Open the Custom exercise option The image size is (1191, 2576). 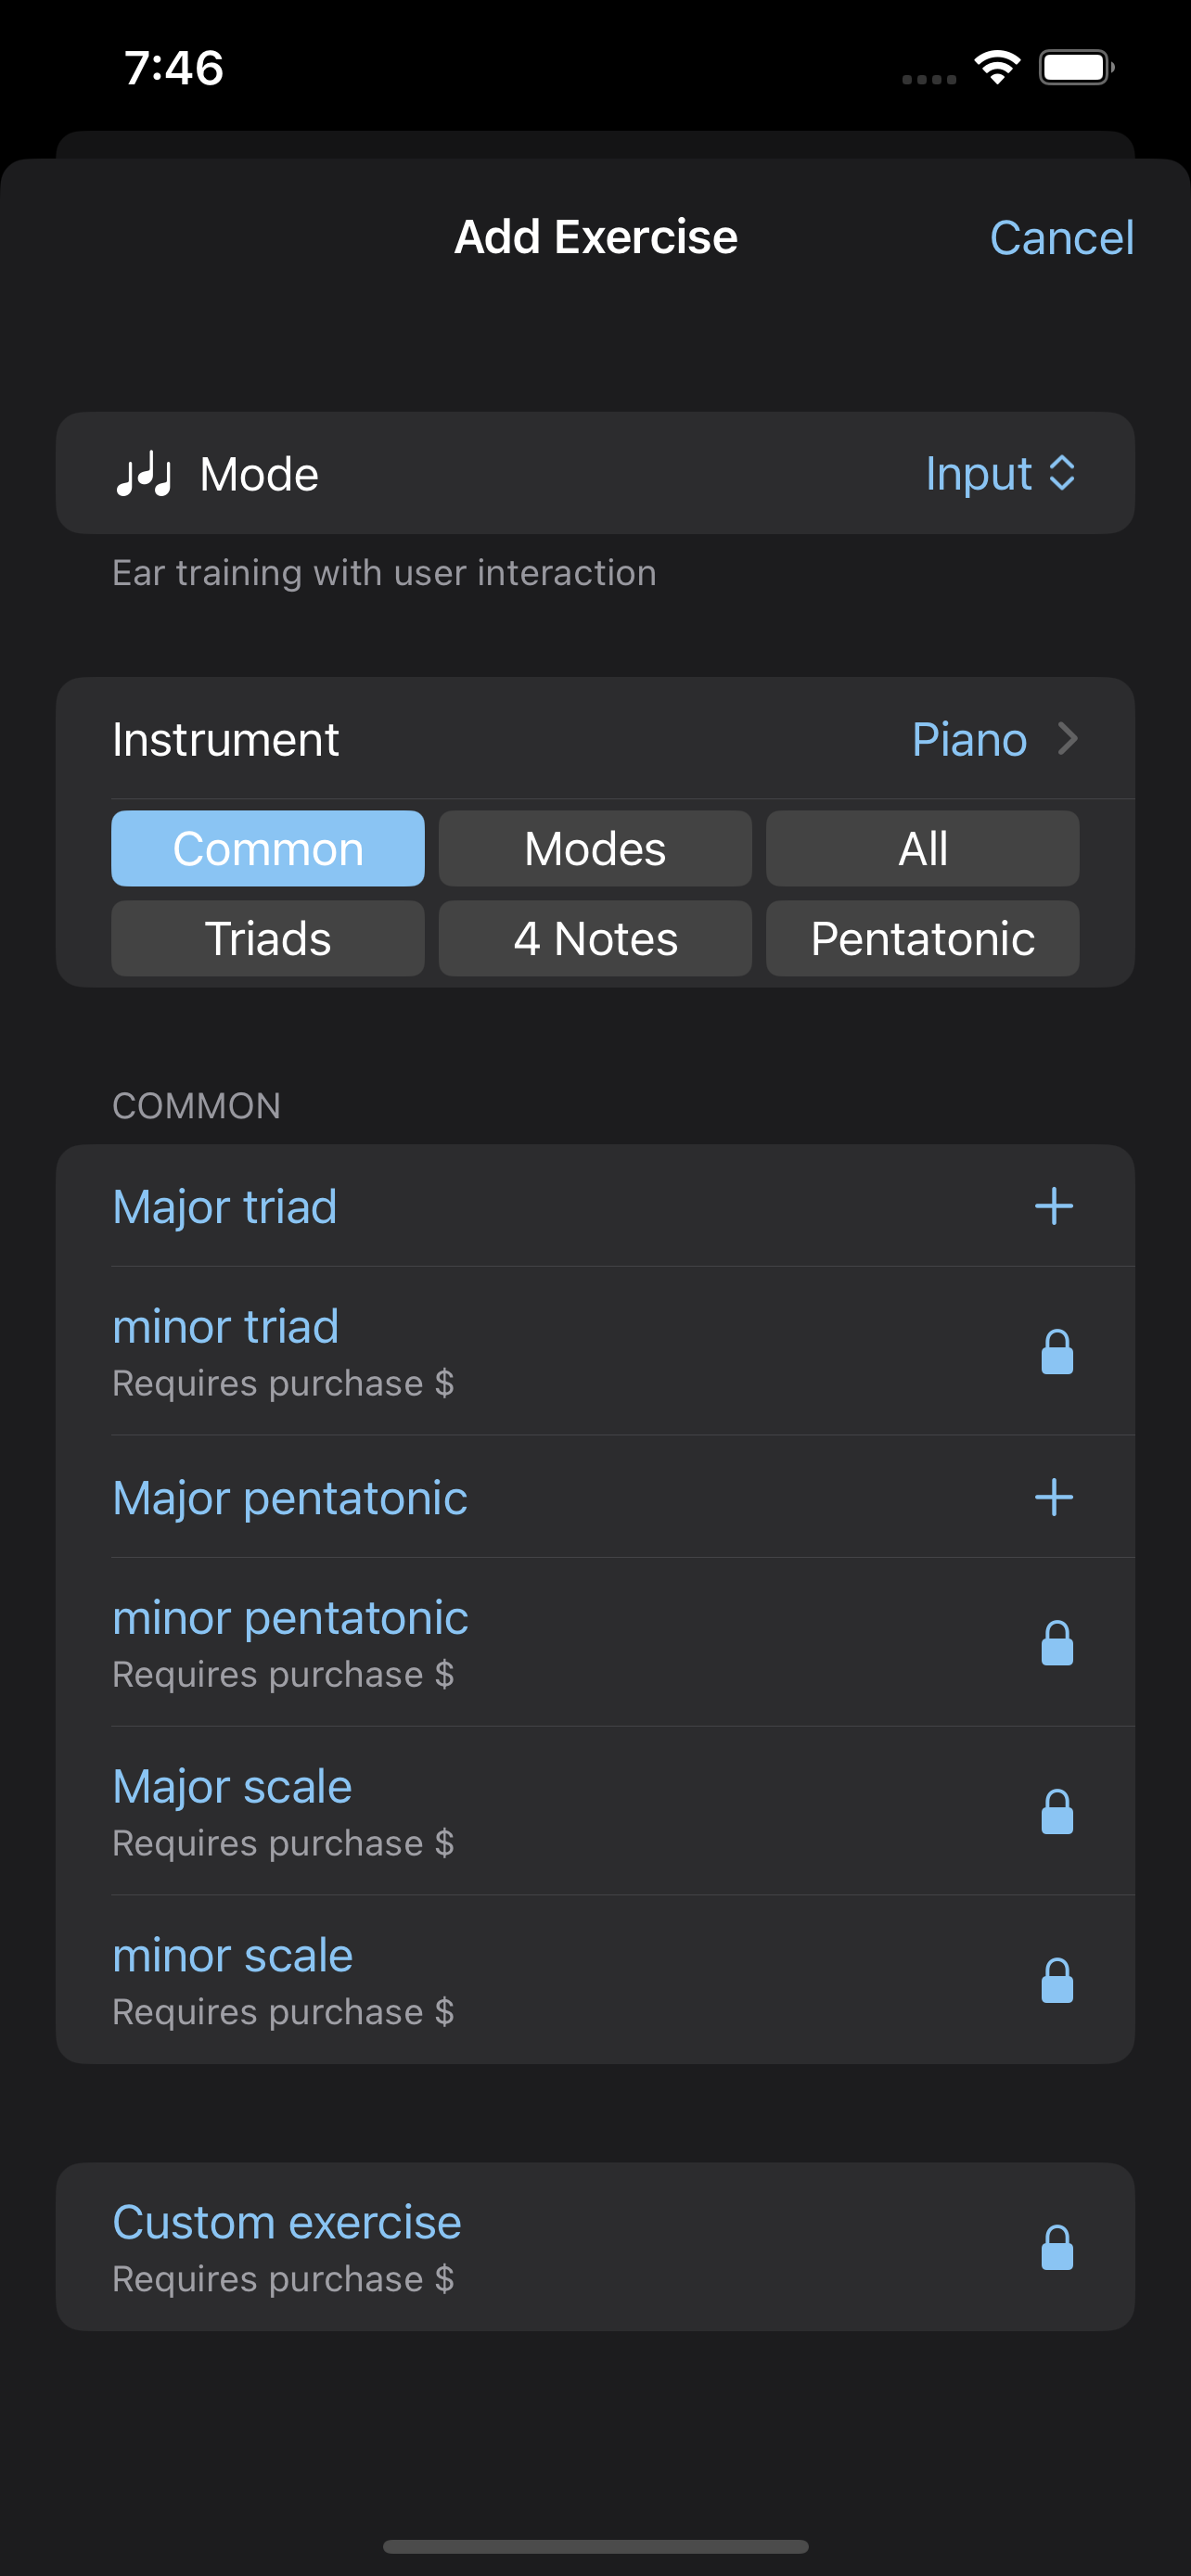click(x=595, y=2247)
